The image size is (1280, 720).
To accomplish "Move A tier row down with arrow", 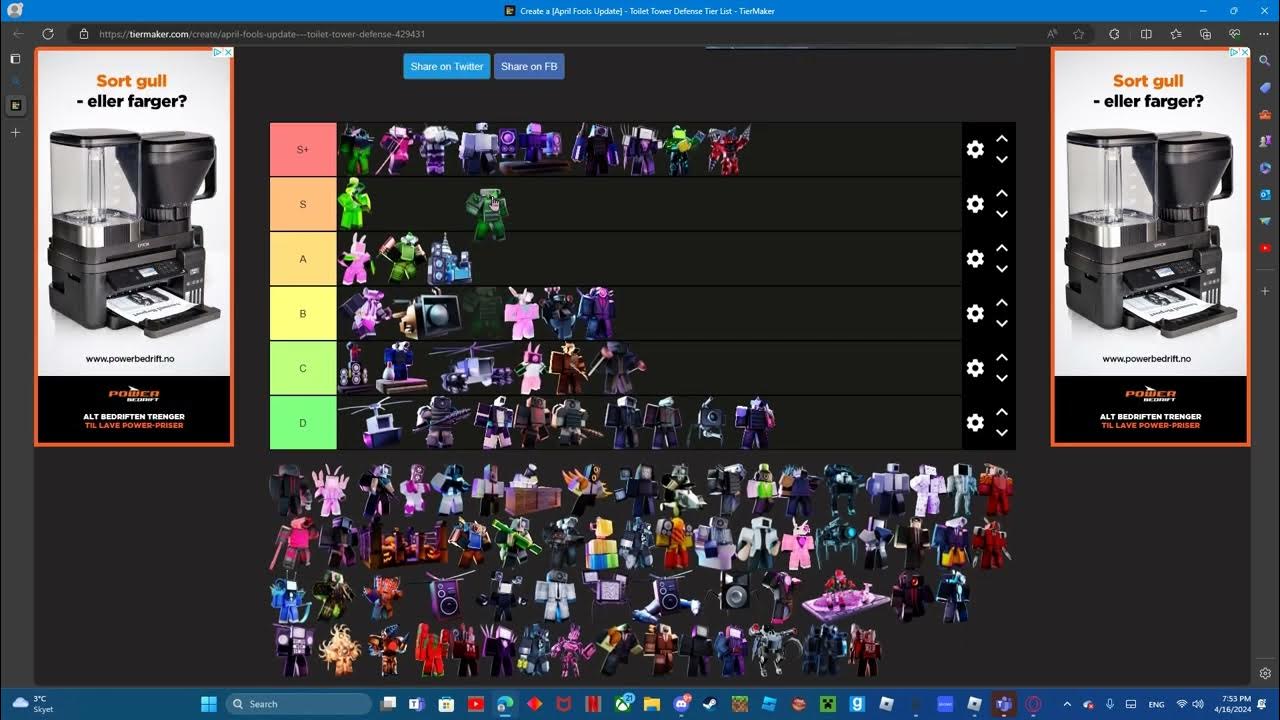I will coord(1001,269).
